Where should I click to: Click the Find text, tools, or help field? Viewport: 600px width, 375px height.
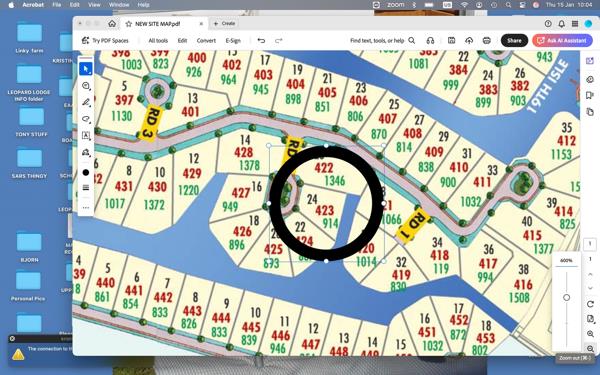(382, 41)
